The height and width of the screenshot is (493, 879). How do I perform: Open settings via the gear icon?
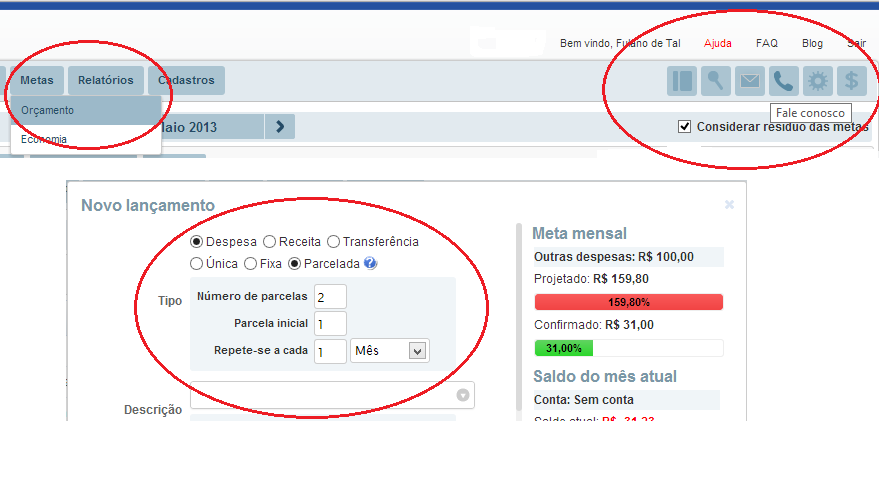[818, 81]
